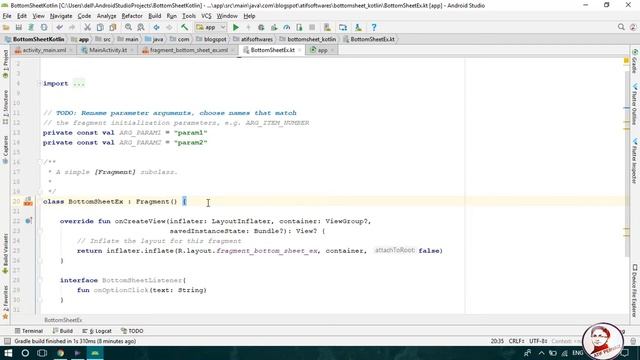The height and width of the screenshot is (360, 640).
Task: Click the Save All toolbar icon
Action: (18, 27)
